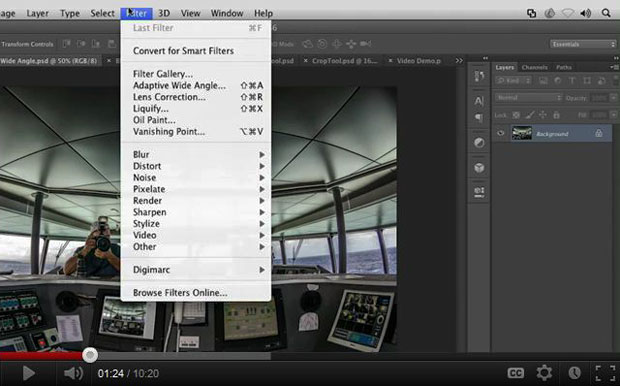Toggle lock transparent pixels
The image size is (620, 386).
point(516,115)
